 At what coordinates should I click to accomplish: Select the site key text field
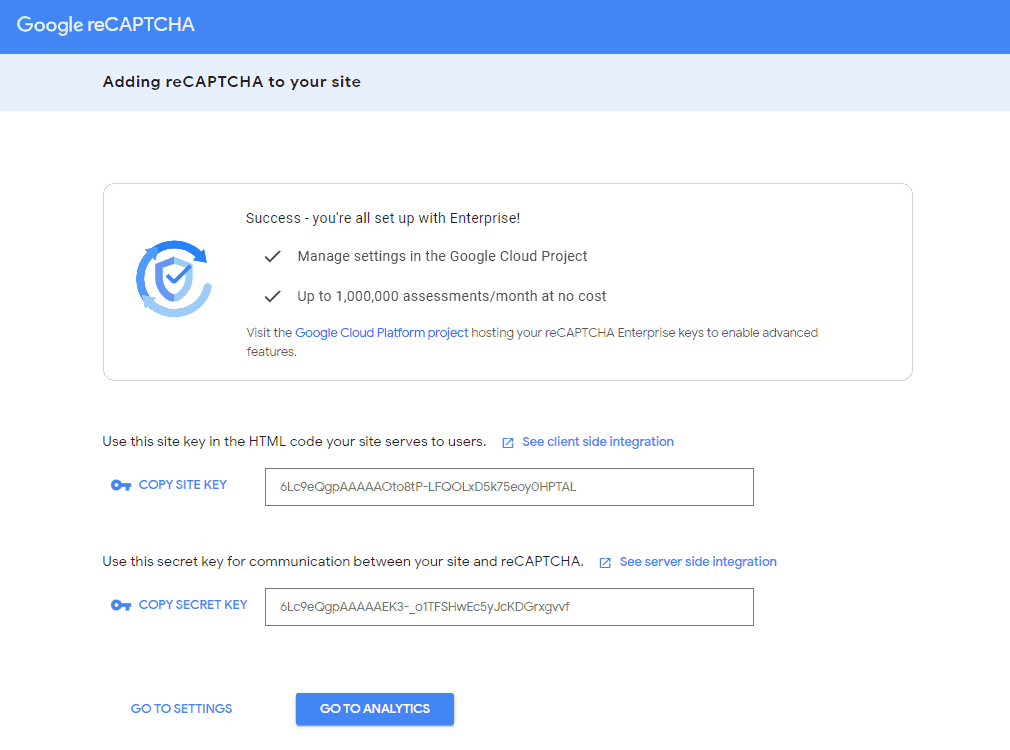click(508, 487)
